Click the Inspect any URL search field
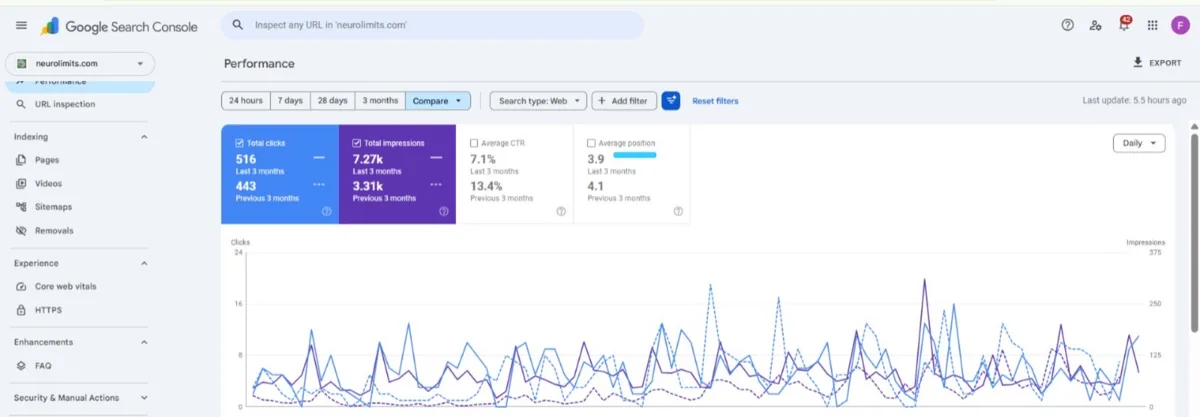This screenshot has width=1200, height=417. point(433,25)
